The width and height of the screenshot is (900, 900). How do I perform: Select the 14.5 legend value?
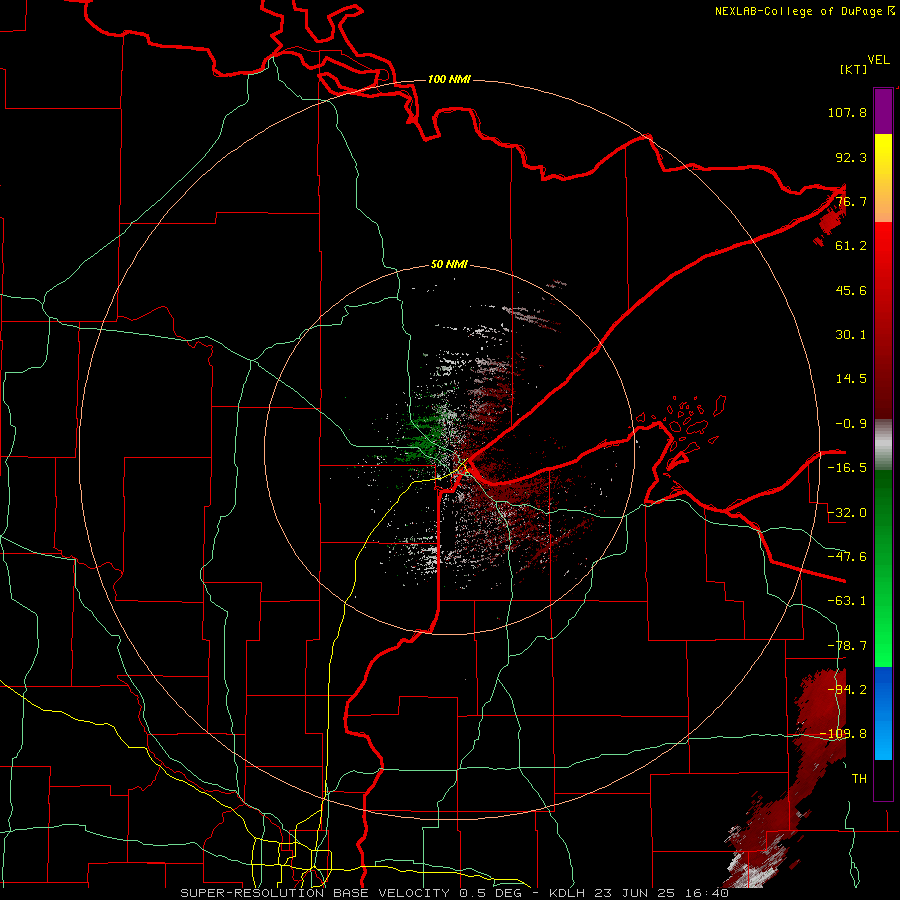click(851, 379)
